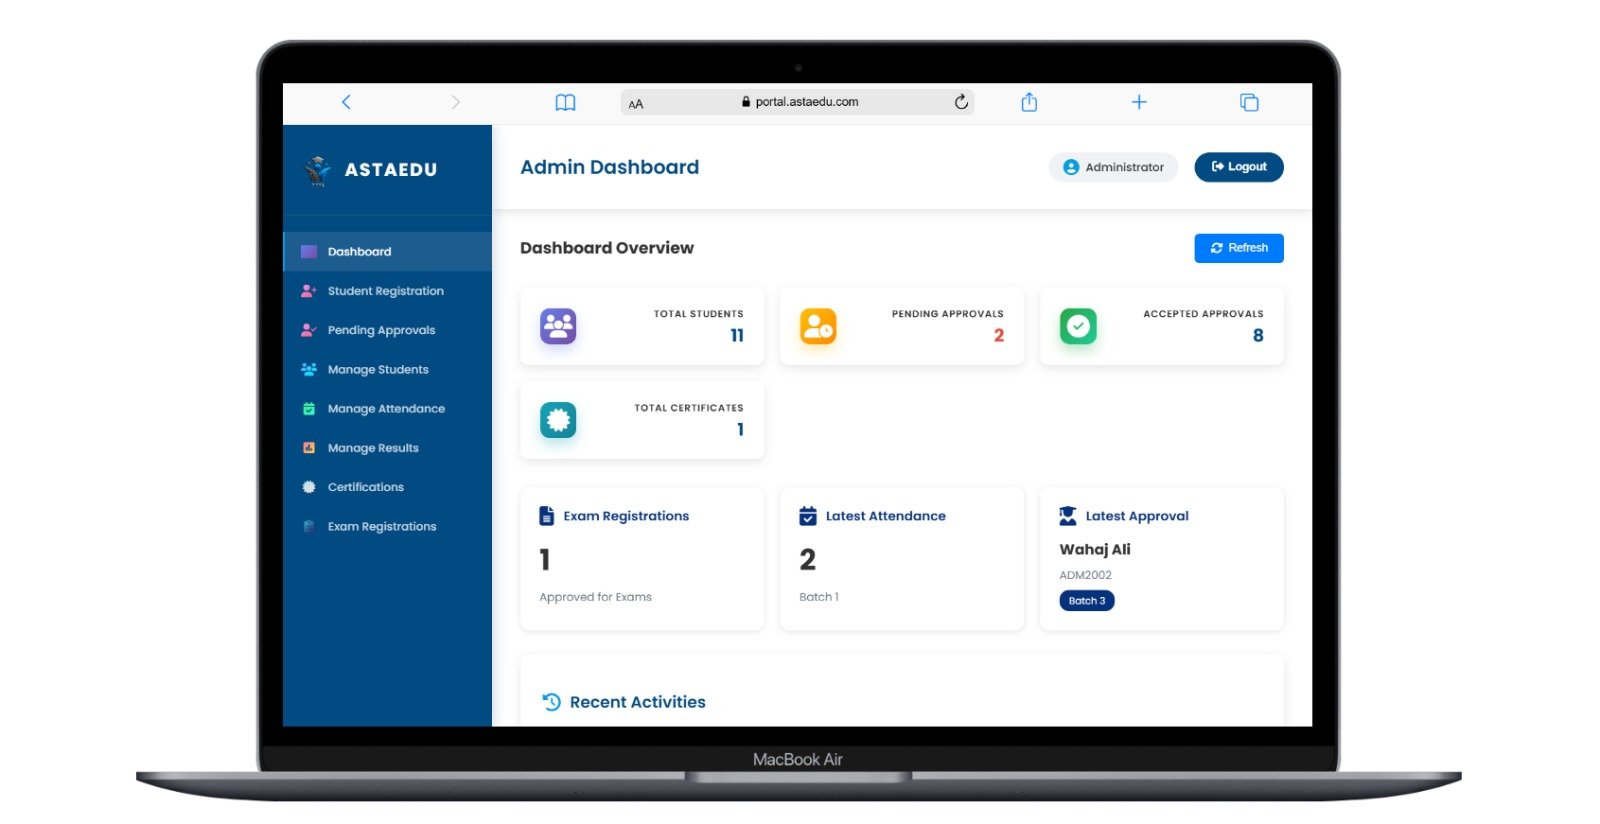Open the AA reader text-size menu
Image resolution: width=1600 pixels, height=824 pixels.
[636, 104]
